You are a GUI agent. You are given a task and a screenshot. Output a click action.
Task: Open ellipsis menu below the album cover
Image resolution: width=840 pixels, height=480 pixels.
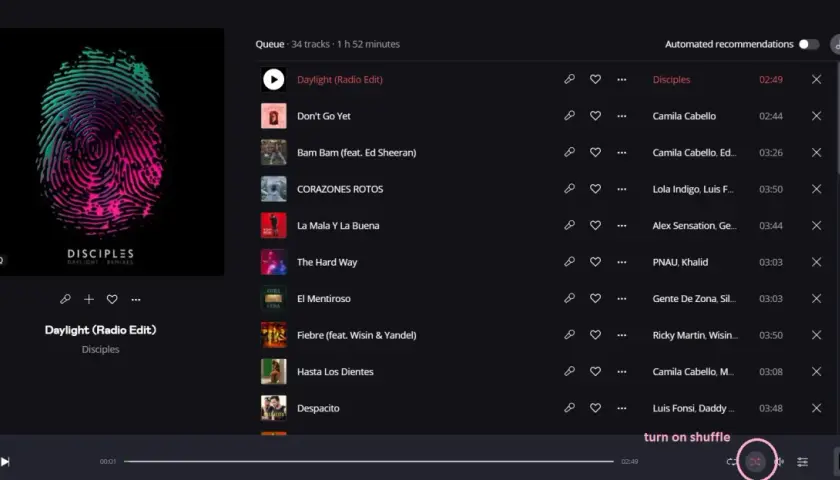(x=136, y=299)
